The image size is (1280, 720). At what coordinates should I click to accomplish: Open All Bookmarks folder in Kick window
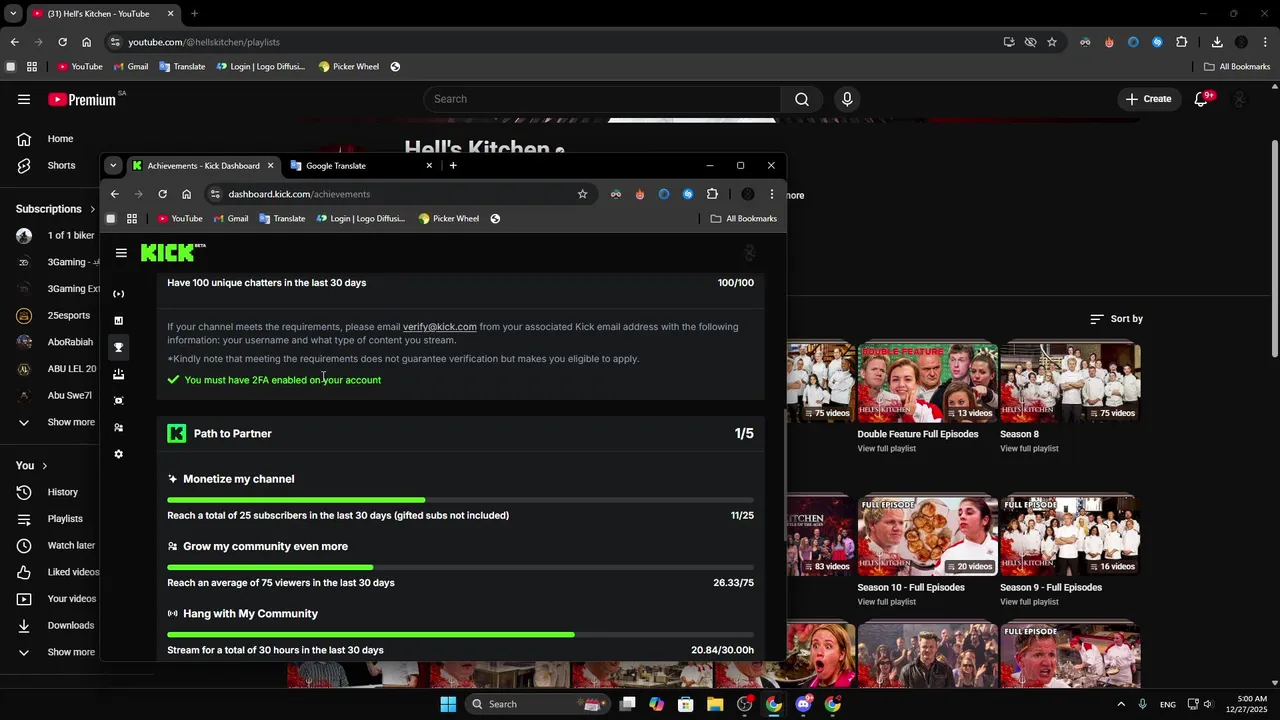(x=743, y=218)
